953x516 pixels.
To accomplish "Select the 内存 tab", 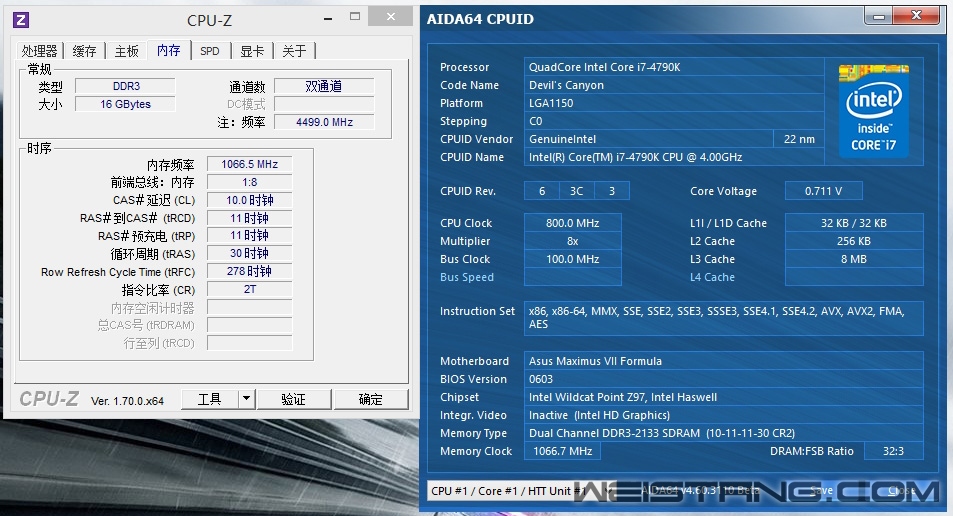I will (x=169, y=50).
